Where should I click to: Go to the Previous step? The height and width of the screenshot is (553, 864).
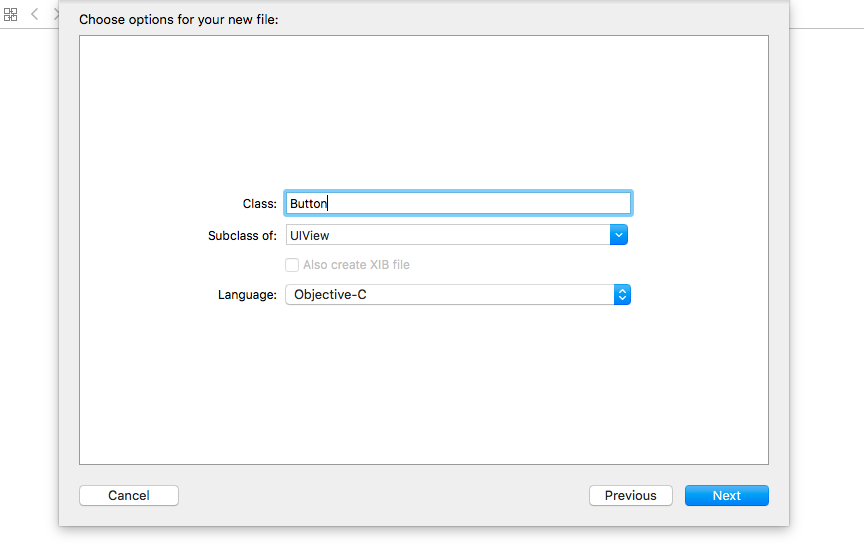(x=631, y=496)
